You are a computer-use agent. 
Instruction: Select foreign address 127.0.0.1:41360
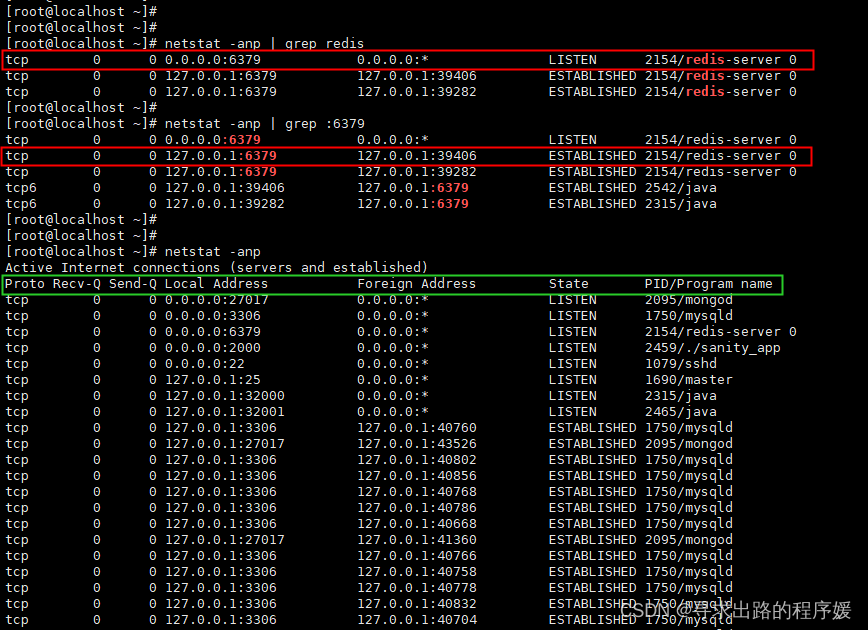tap(417, 541)
